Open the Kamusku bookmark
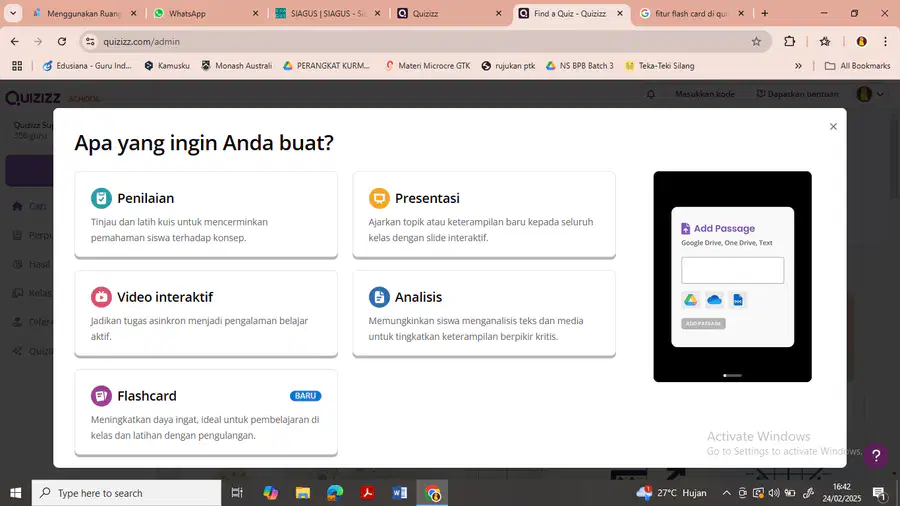 (167, 66)
